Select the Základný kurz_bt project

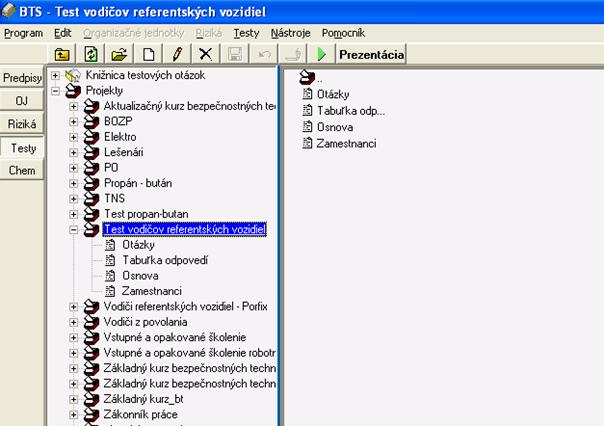coord(144,399)
